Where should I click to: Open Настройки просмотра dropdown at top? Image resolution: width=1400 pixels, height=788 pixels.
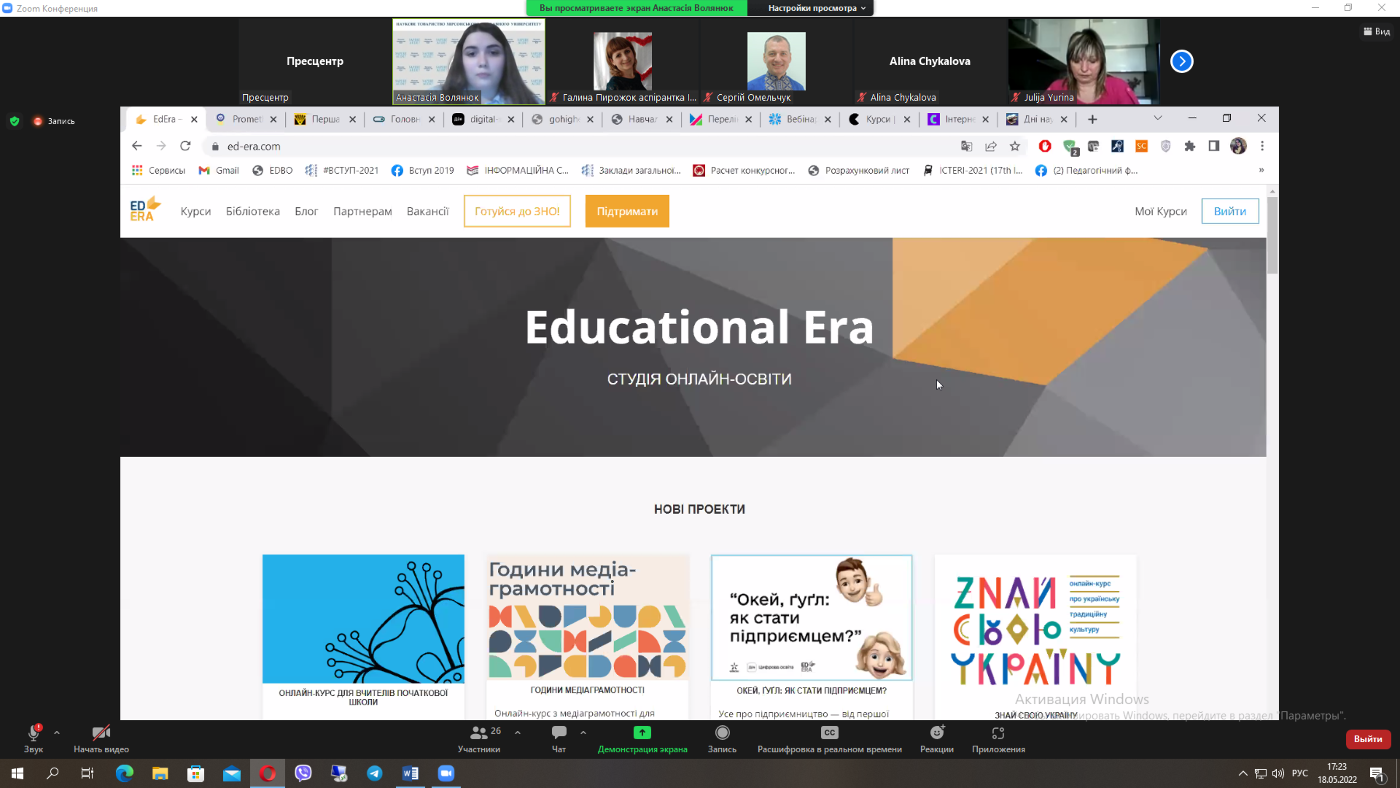pyautogui.click(x=817, y=8)
